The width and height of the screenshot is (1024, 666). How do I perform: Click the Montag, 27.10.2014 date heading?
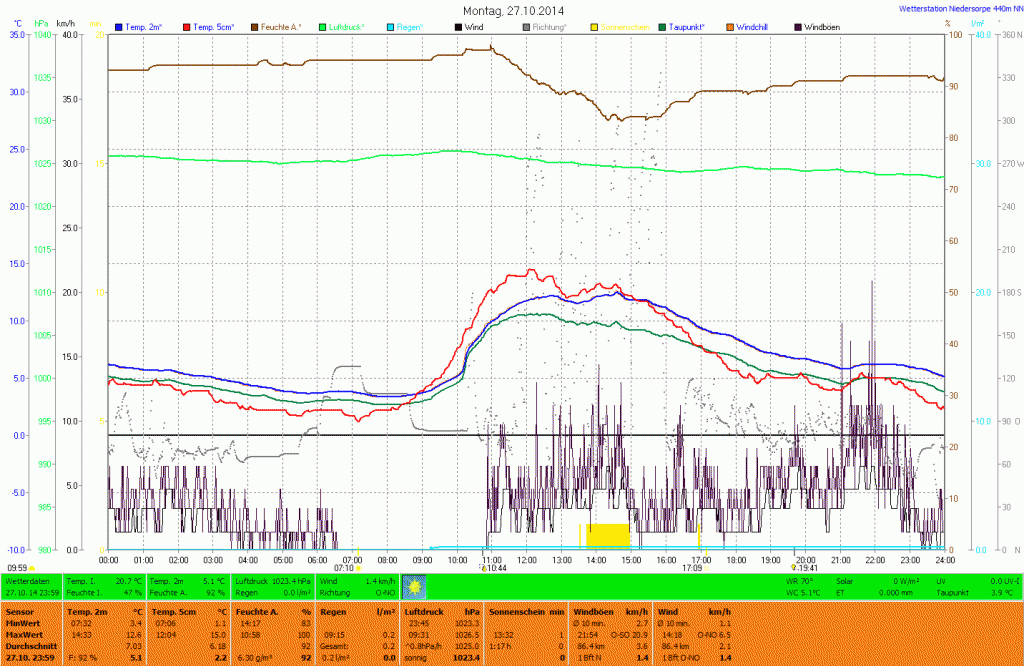(x=511, y=10)
